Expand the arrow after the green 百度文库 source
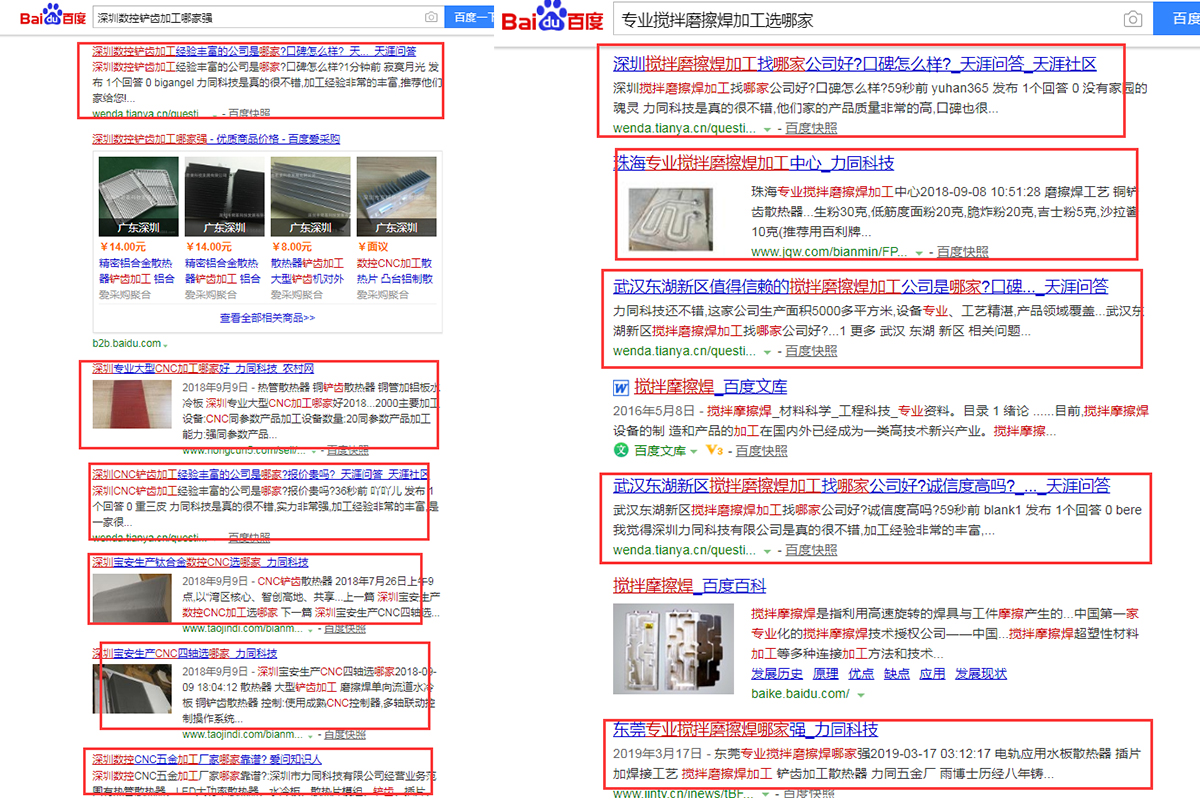Viewport: 1200px width, 805px height. click(x=695, y=451)
